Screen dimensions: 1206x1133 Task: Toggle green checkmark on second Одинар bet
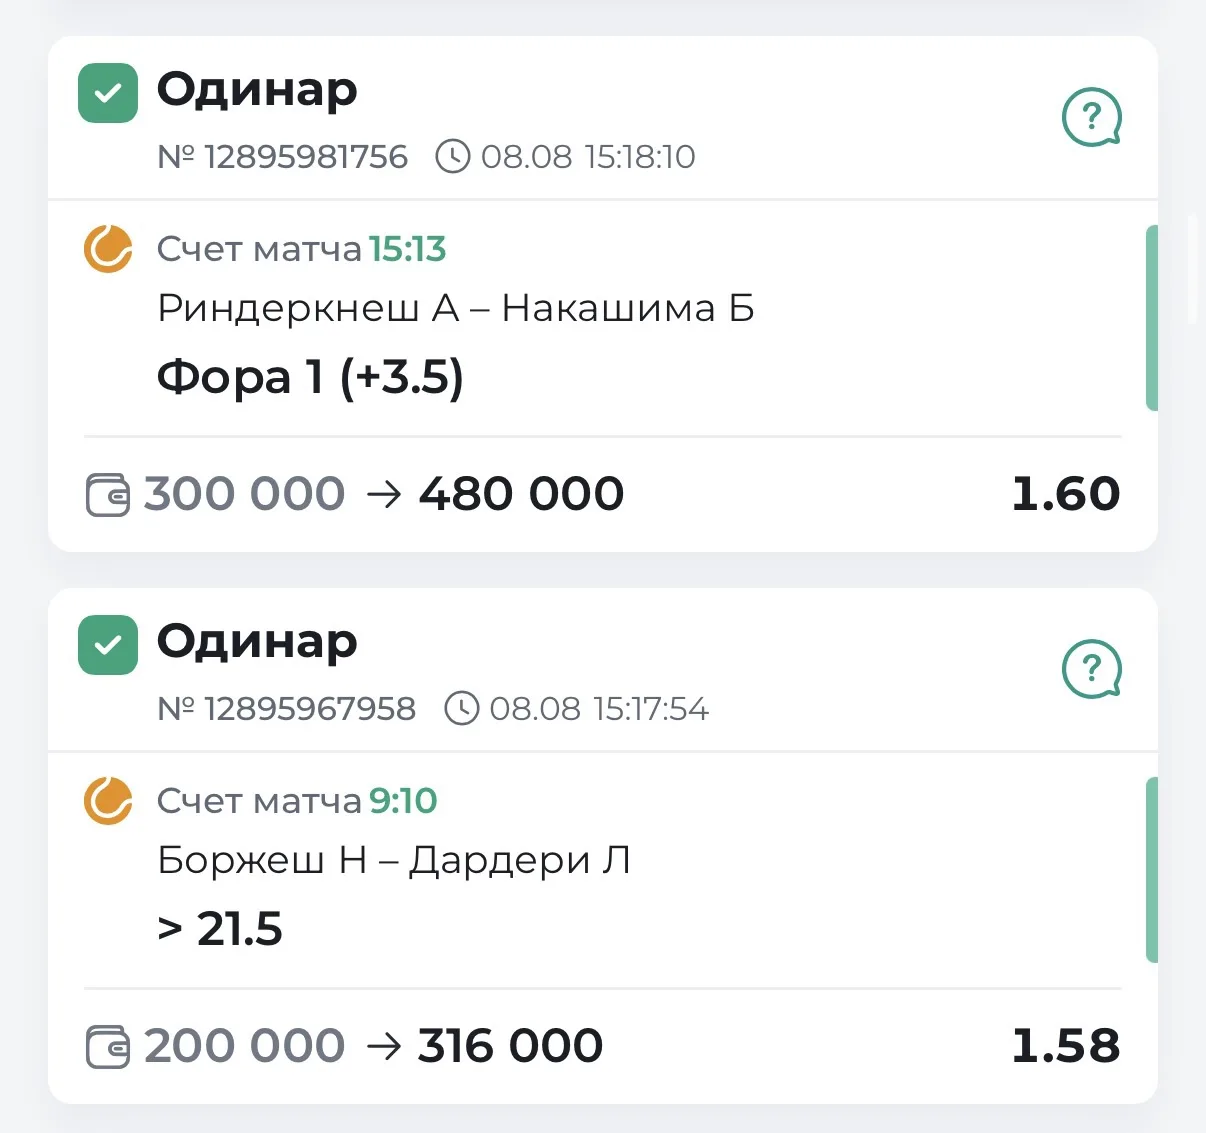click(x=108, y=645)
